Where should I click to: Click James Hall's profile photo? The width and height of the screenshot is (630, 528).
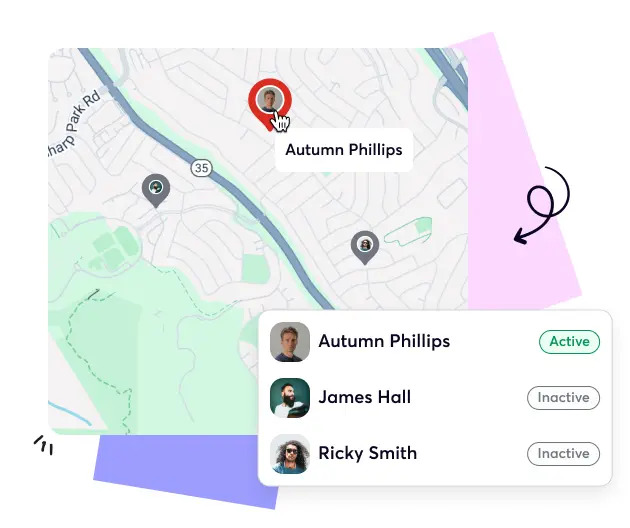pyautogui.click(x=290, y=398)
